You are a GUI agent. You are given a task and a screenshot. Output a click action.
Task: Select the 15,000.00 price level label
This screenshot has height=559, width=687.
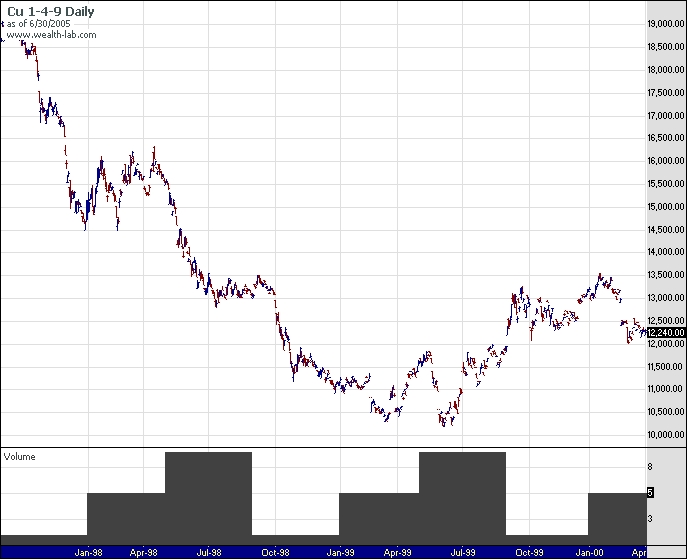point(665,207)
